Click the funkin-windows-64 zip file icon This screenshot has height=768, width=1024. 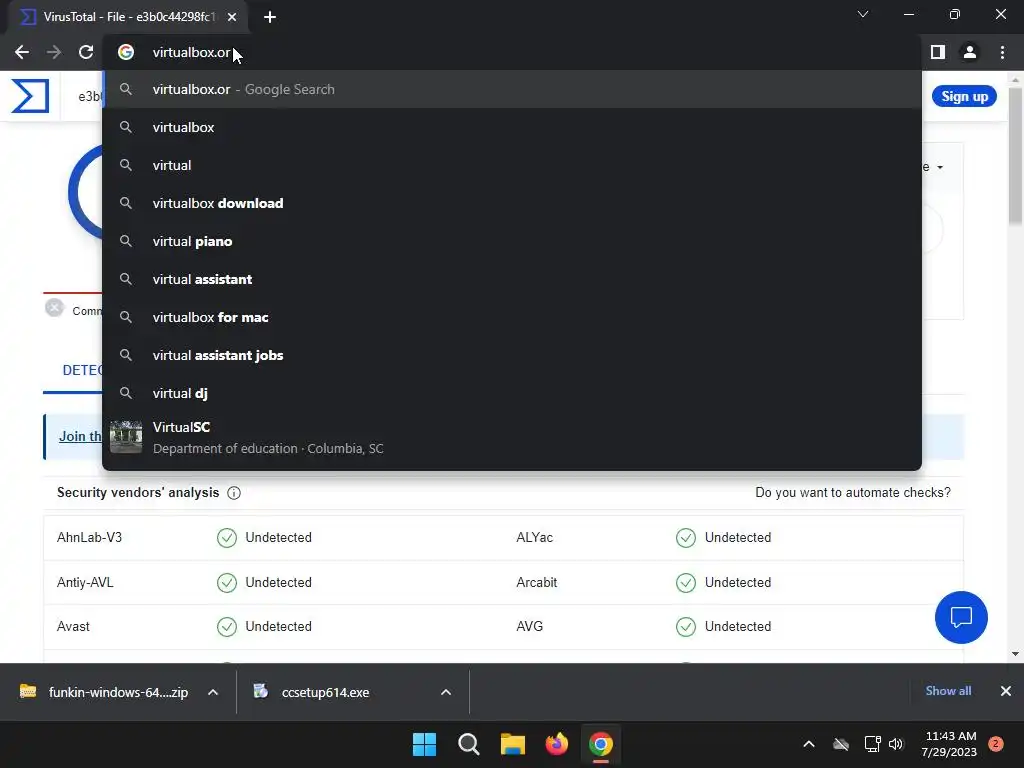click(x=28, y=692)
